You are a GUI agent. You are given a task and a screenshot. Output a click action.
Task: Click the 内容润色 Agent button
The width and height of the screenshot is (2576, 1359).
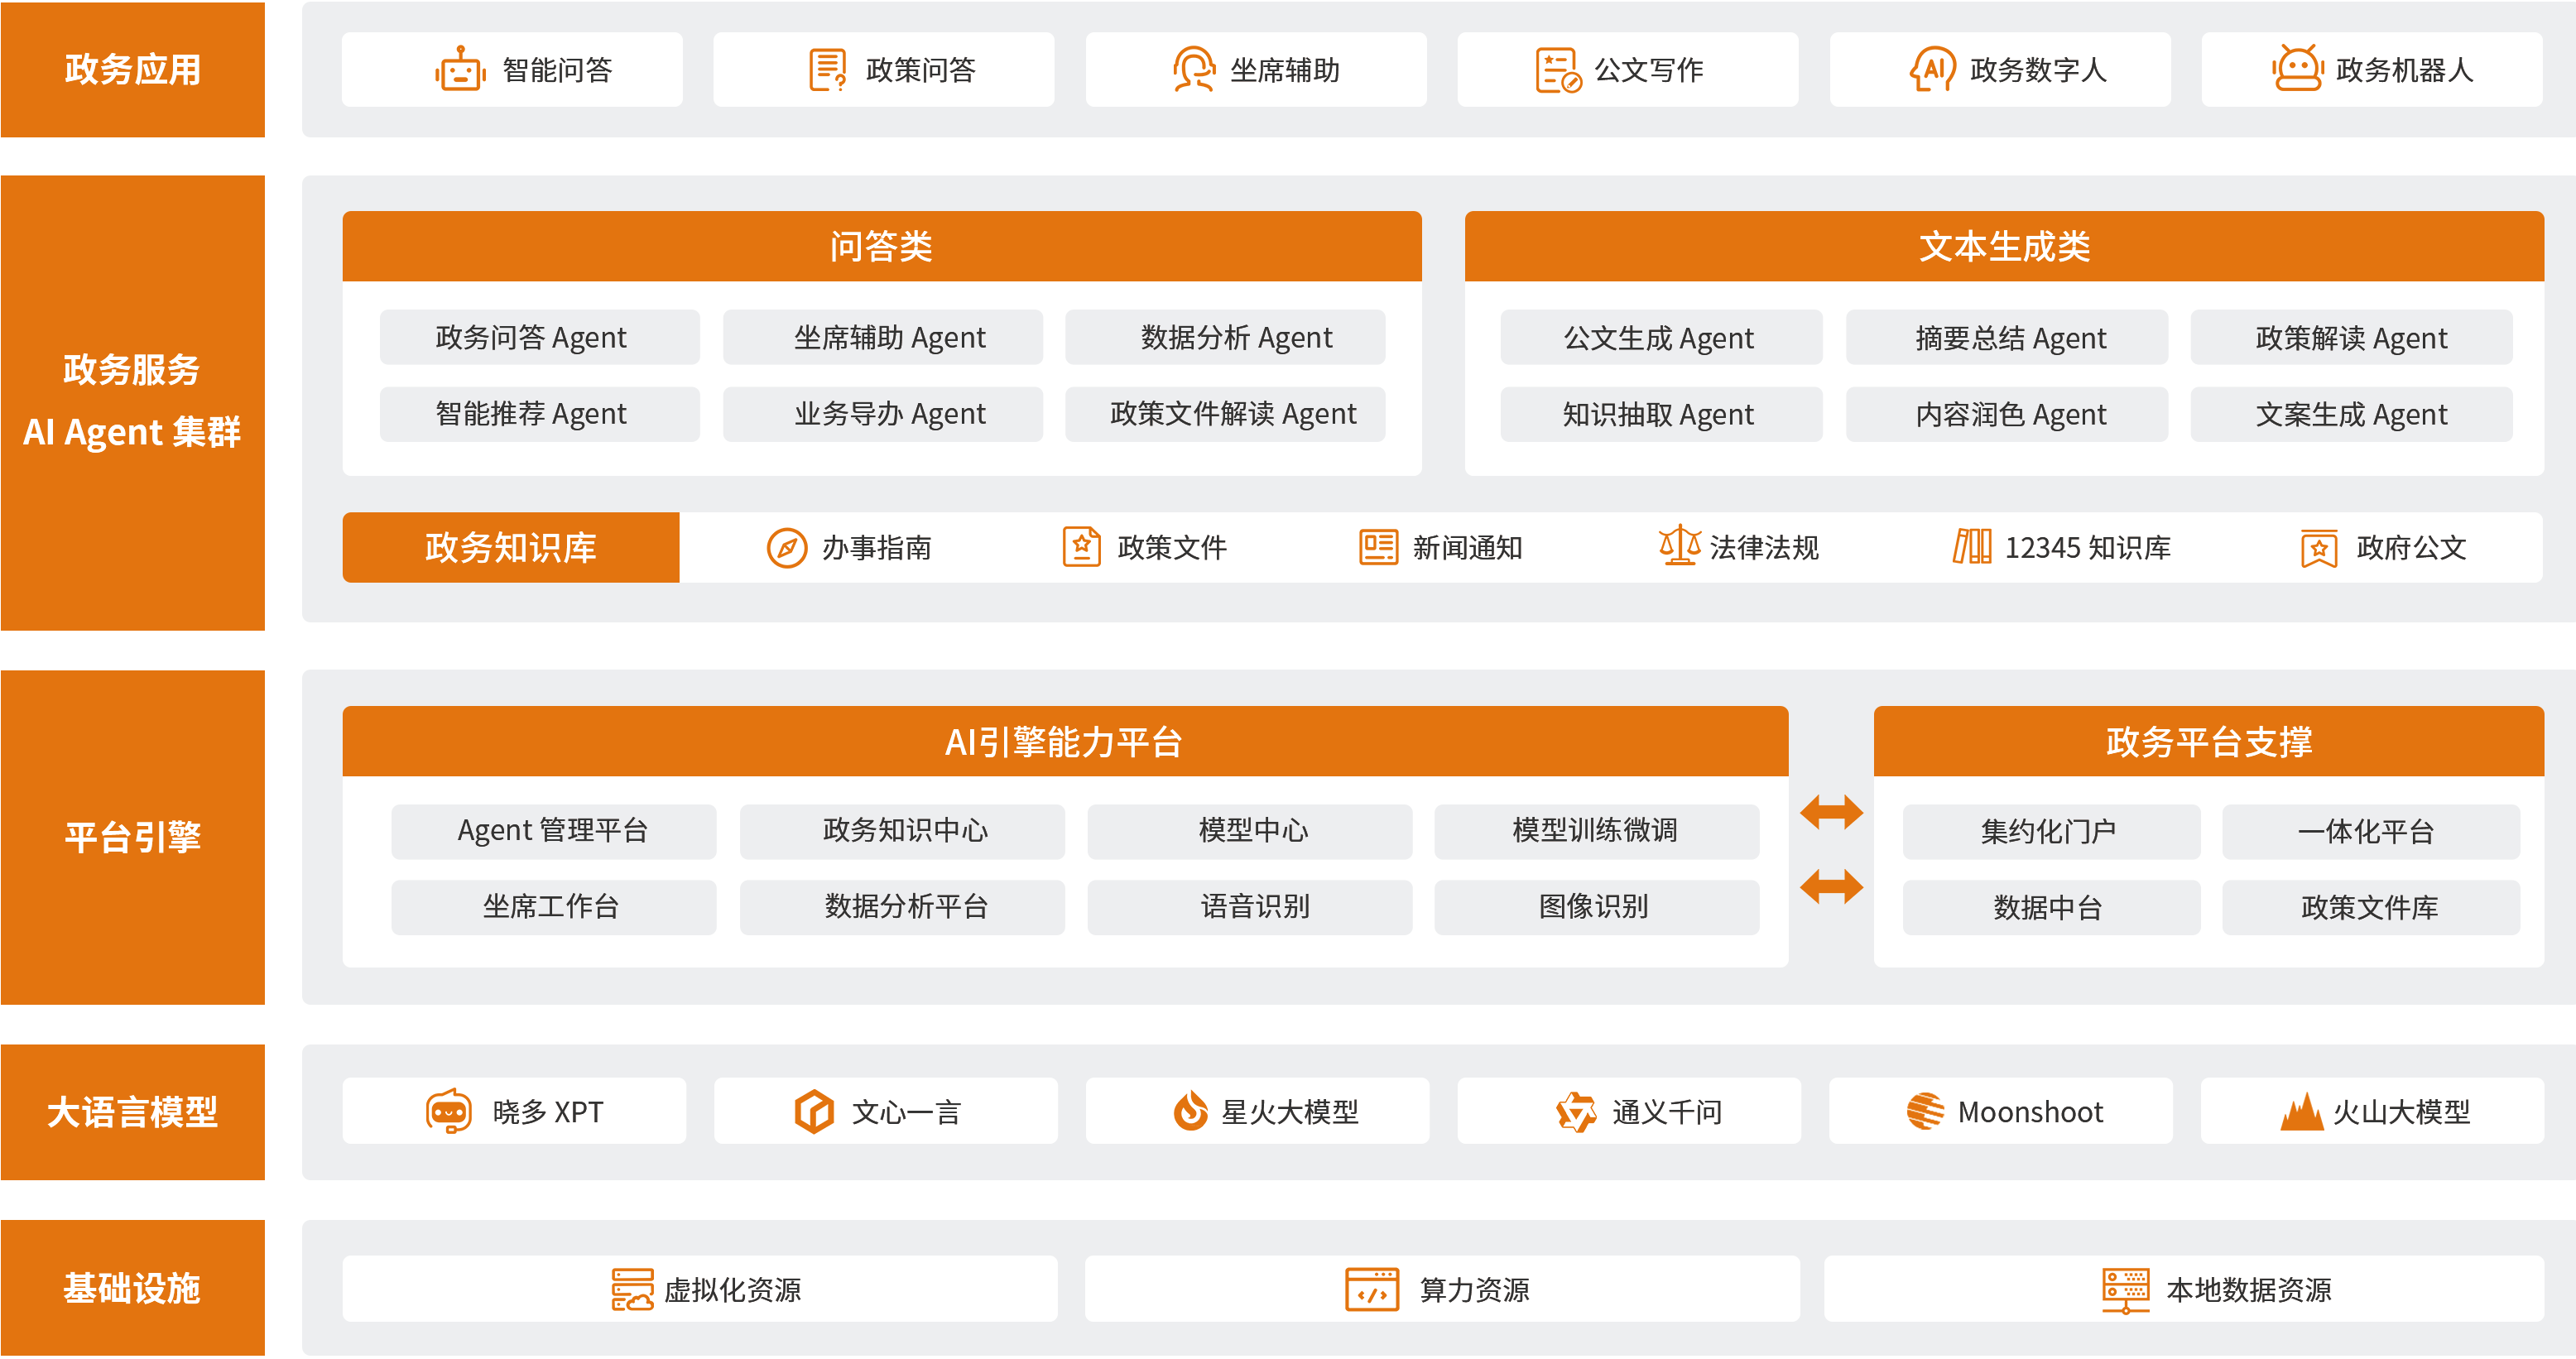pyautogui.click(x=2006, y=414)
